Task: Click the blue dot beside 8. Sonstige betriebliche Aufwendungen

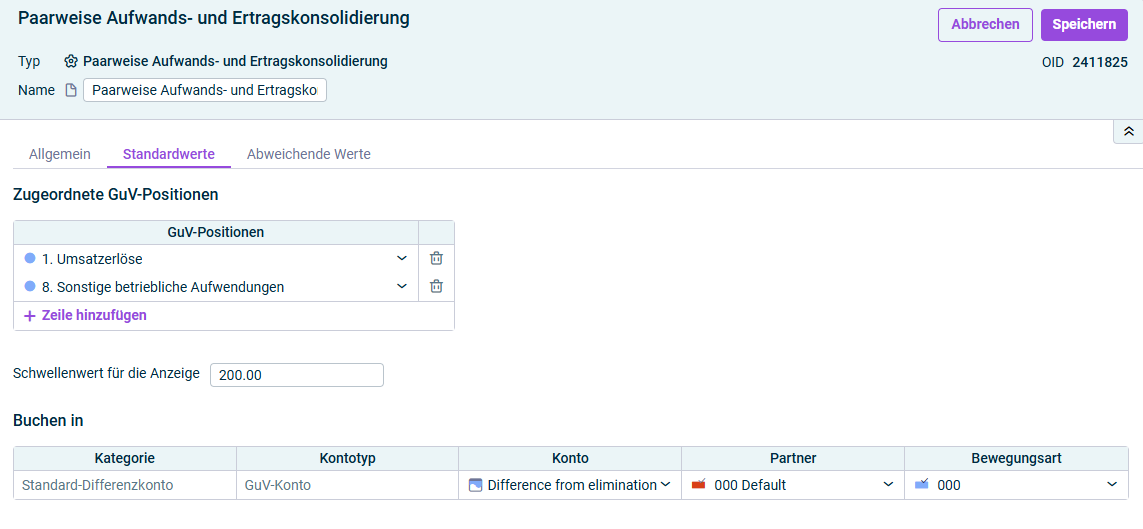Action: [30, 286]
